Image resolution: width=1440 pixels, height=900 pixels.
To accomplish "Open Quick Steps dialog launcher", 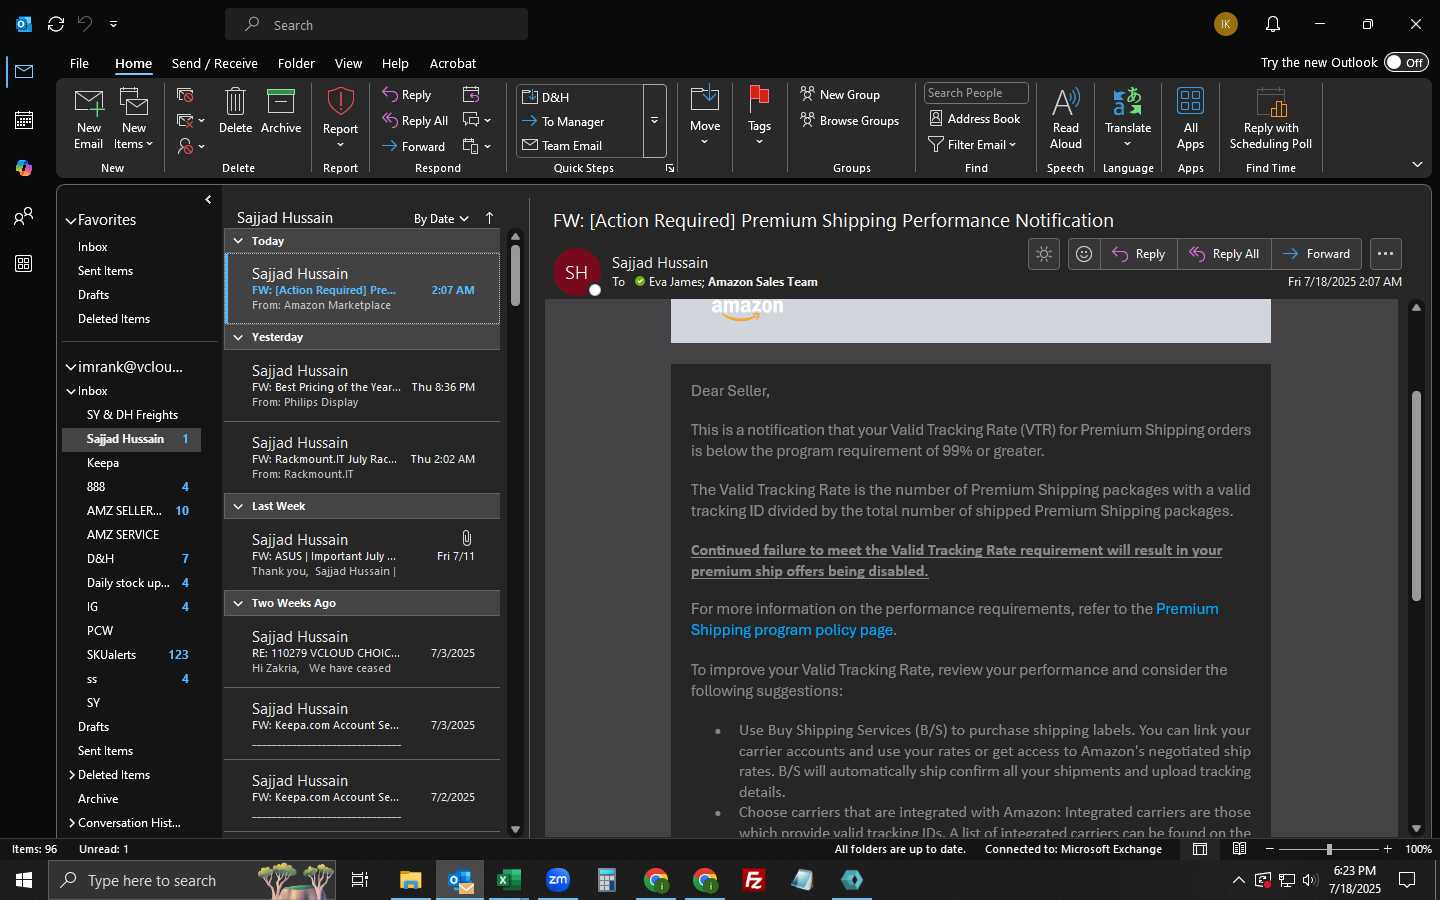I will pyautogui.click(x=670, y=168).
